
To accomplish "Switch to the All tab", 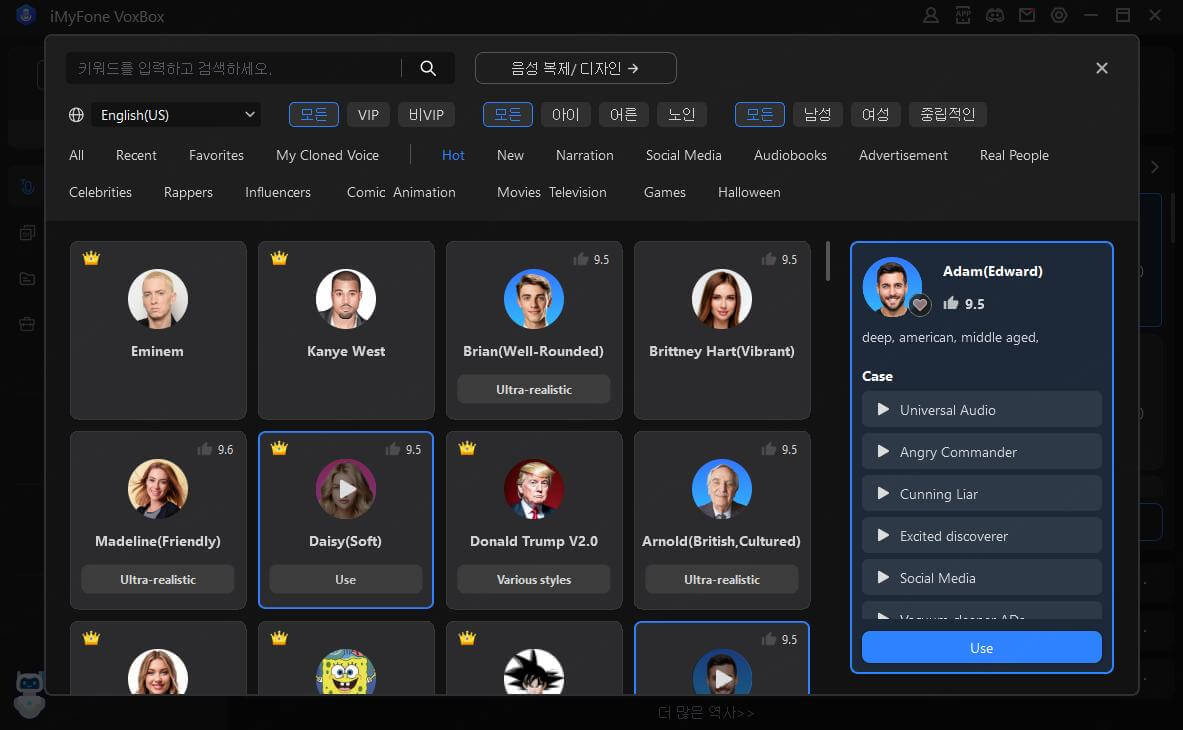I will click(x=76, y=155).
